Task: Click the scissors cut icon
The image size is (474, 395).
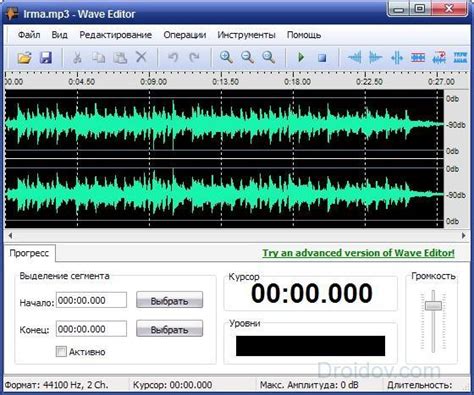Action: [x=77, y=58]
